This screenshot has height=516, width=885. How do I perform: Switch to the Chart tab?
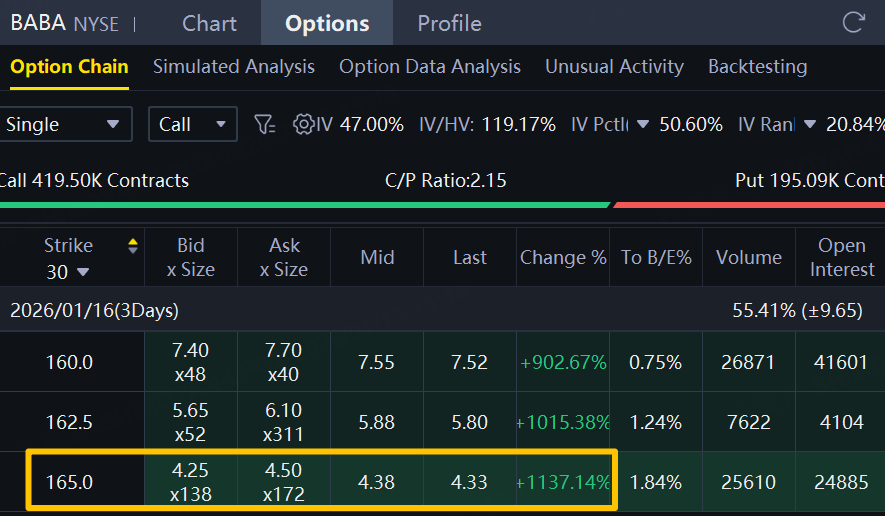(209, 23)
